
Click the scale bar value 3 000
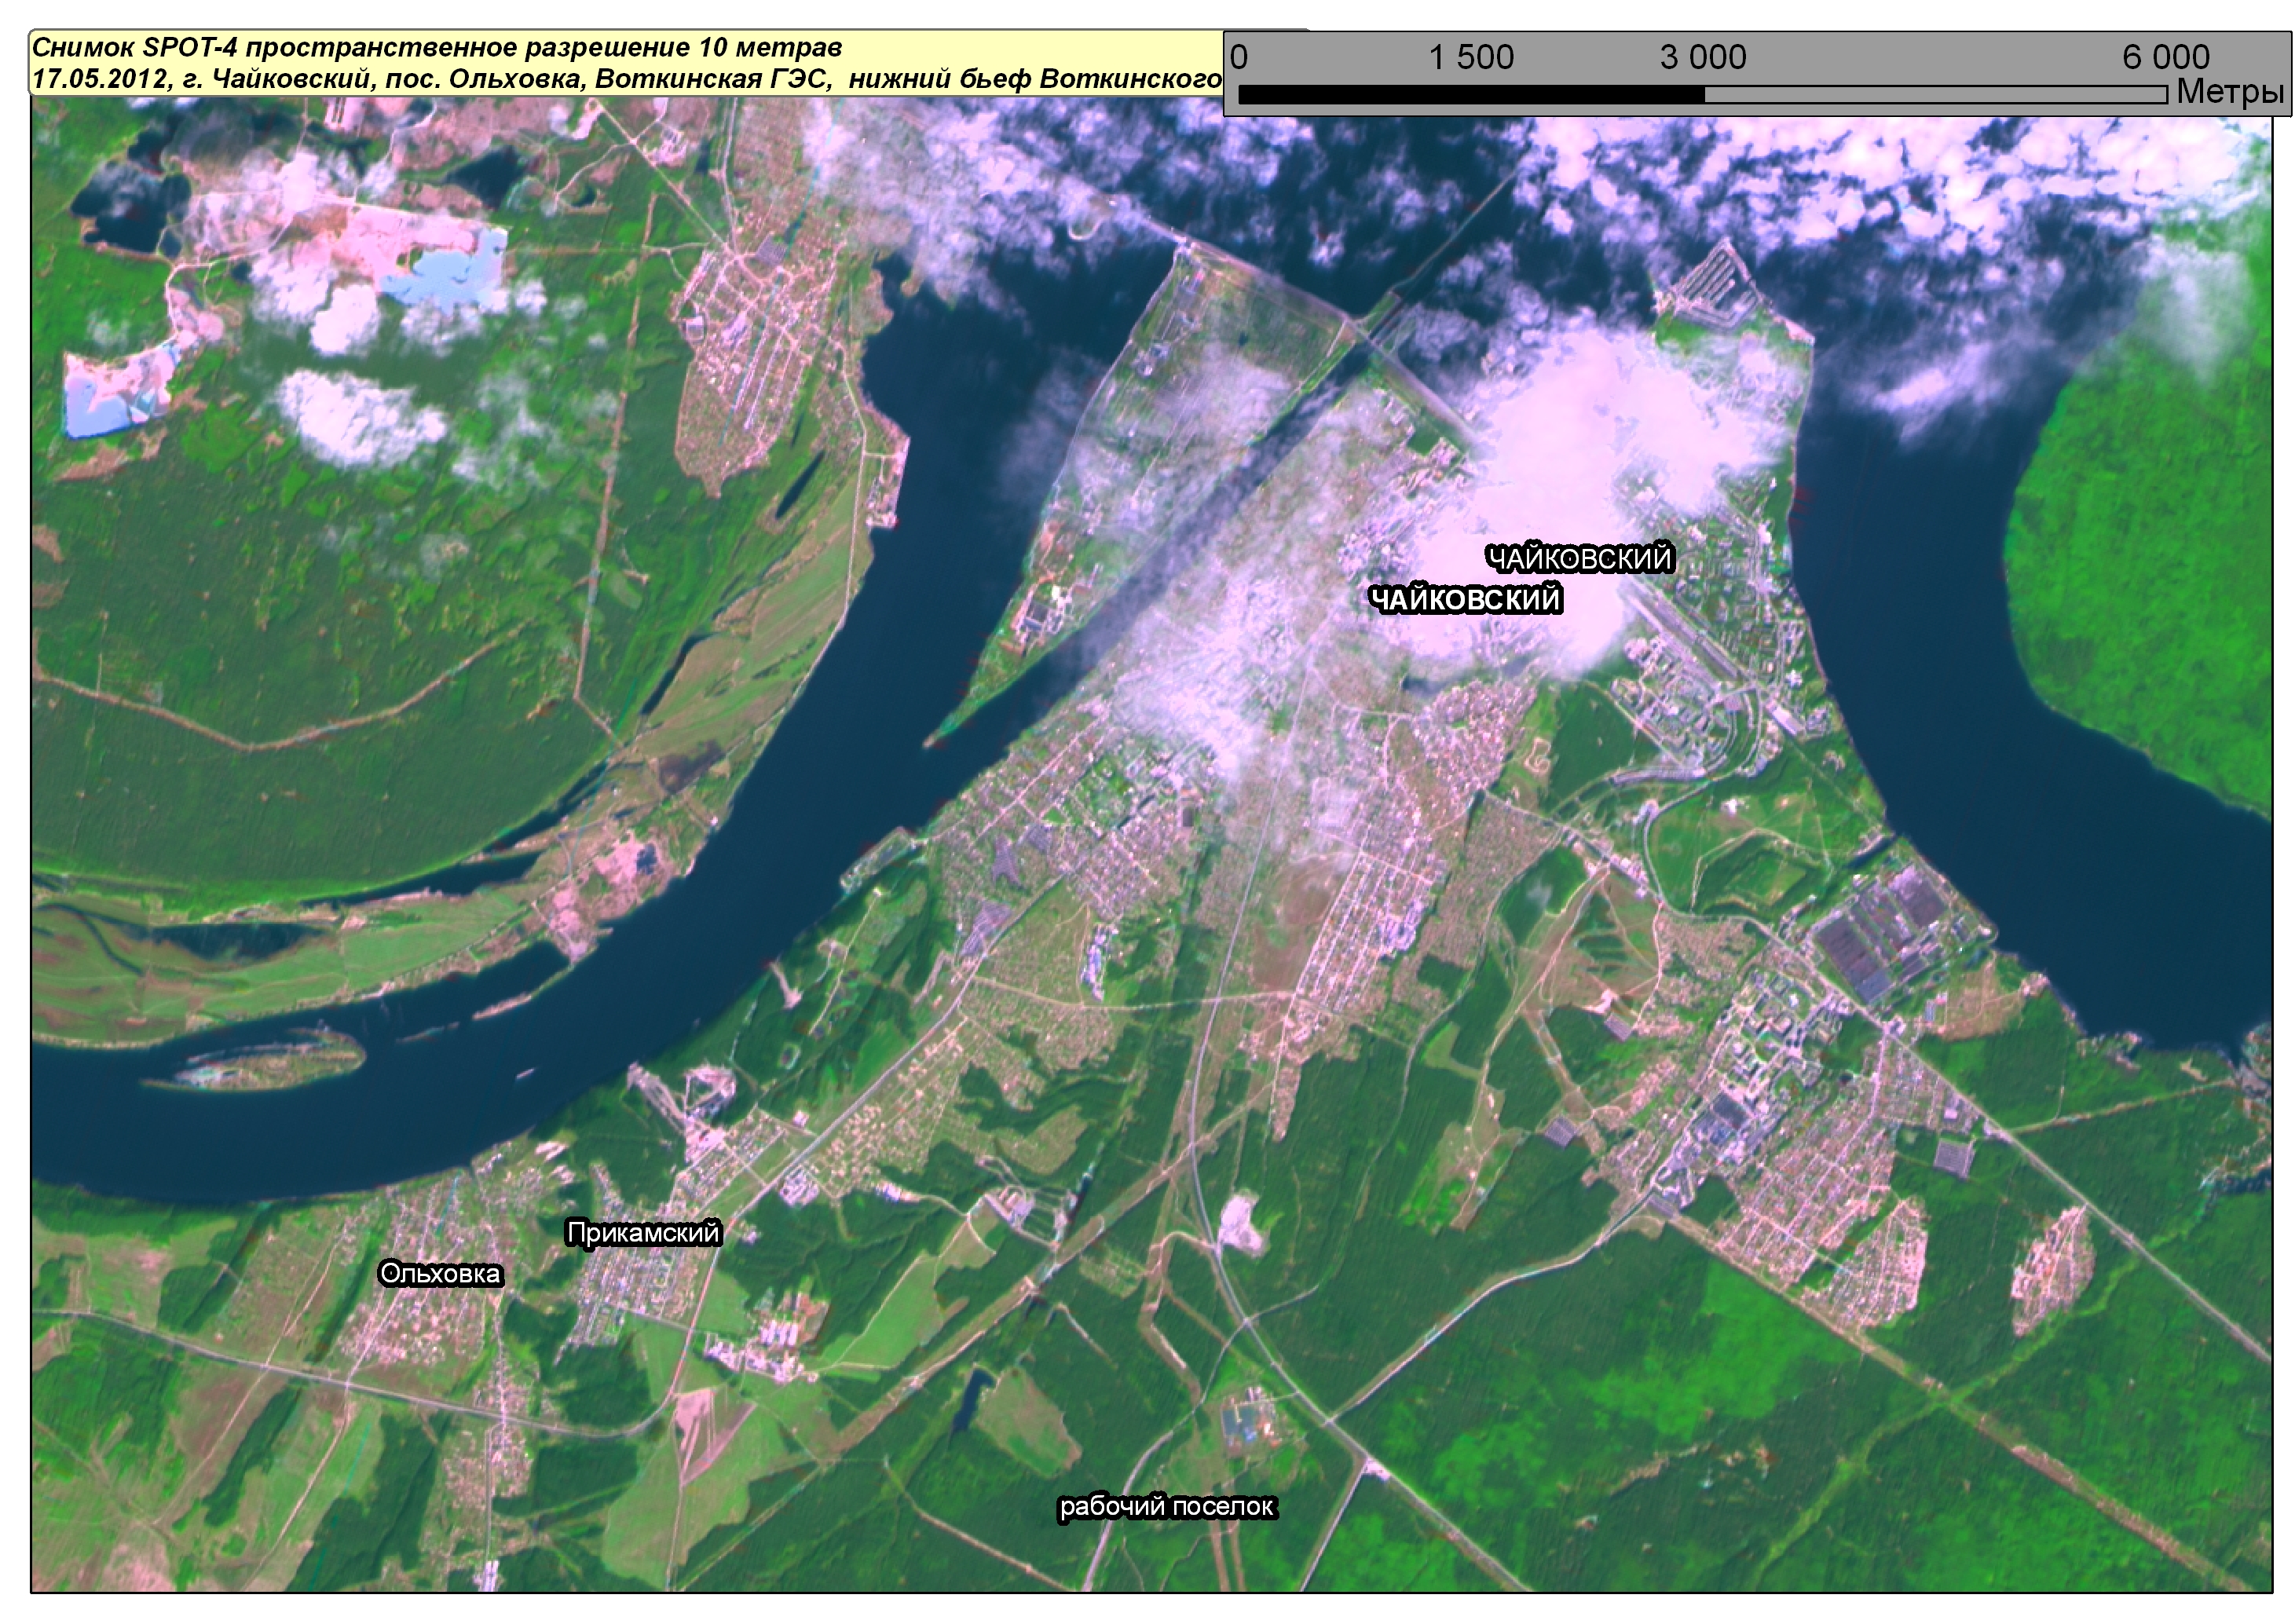coord(1703,58)
